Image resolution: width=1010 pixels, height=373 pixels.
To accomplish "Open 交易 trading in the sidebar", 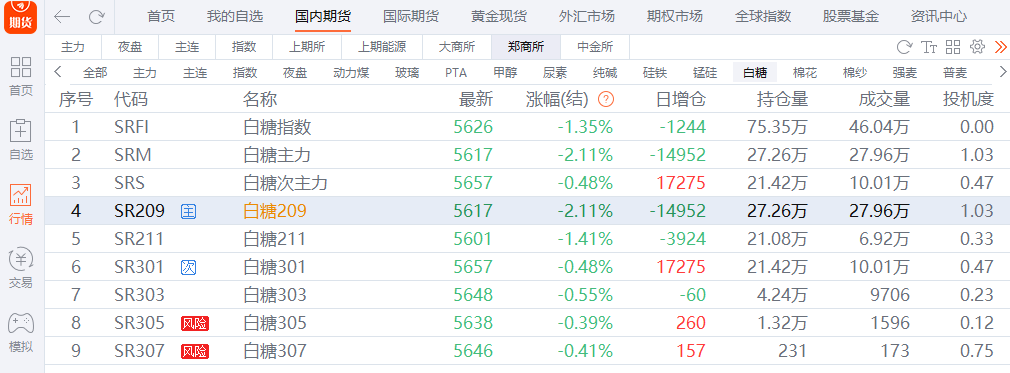I will [21, 269].
